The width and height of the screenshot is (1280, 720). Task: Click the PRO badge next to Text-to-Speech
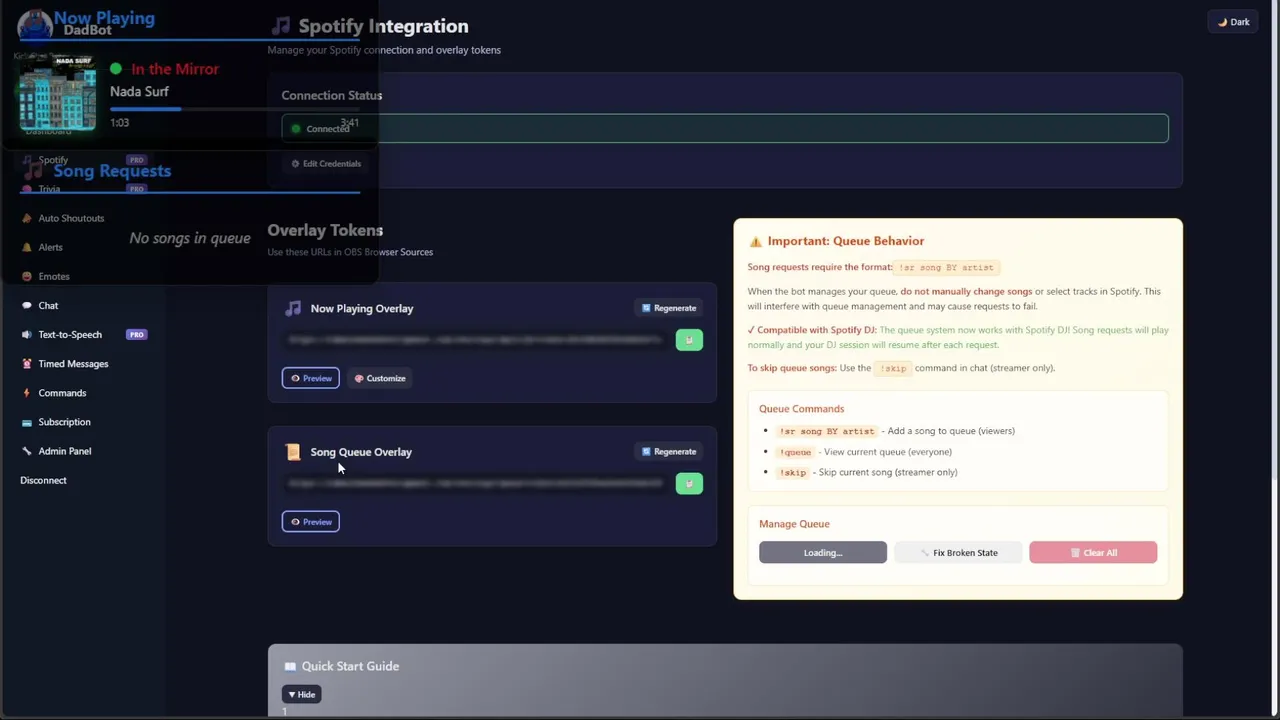(136, 334)
